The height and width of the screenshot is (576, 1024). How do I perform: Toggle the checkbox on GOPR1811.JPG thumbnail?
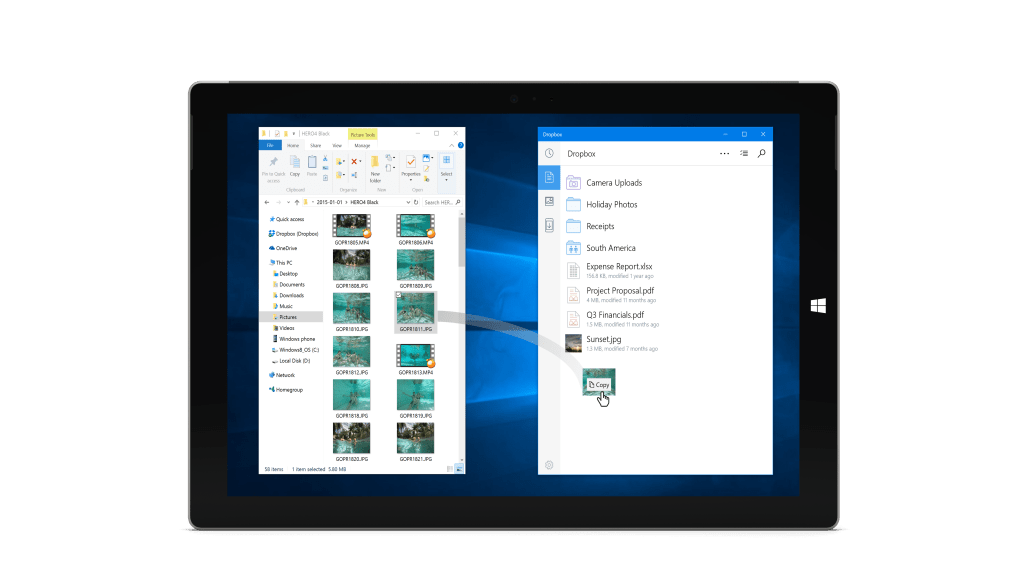[x=399, y=295]
